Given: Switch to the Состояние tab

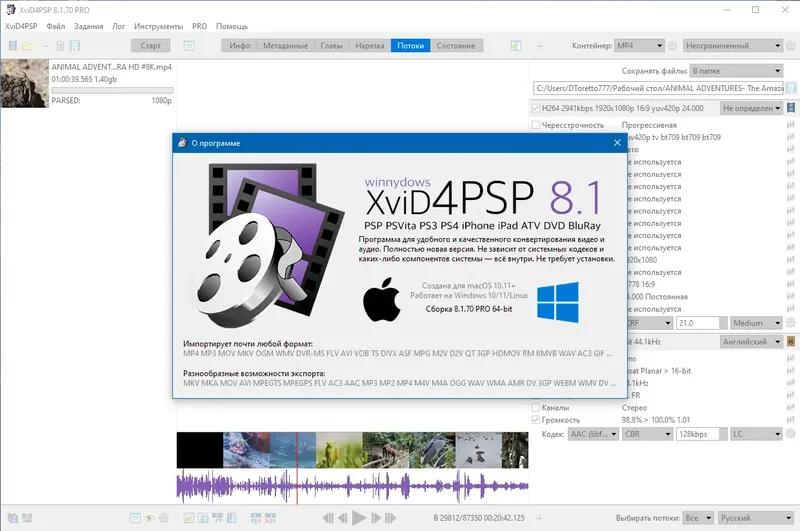Looking at the screenshot, I should click(x=456, y=45).
